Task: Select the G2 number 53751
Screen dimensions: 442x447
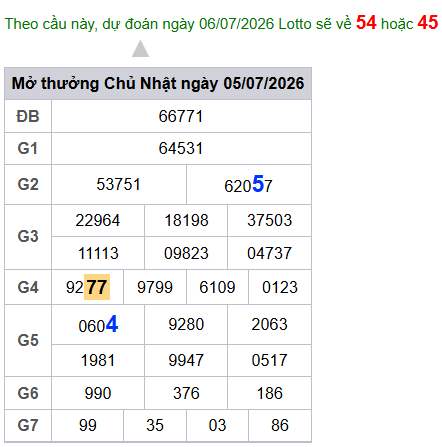Action: tap(118, 184)
